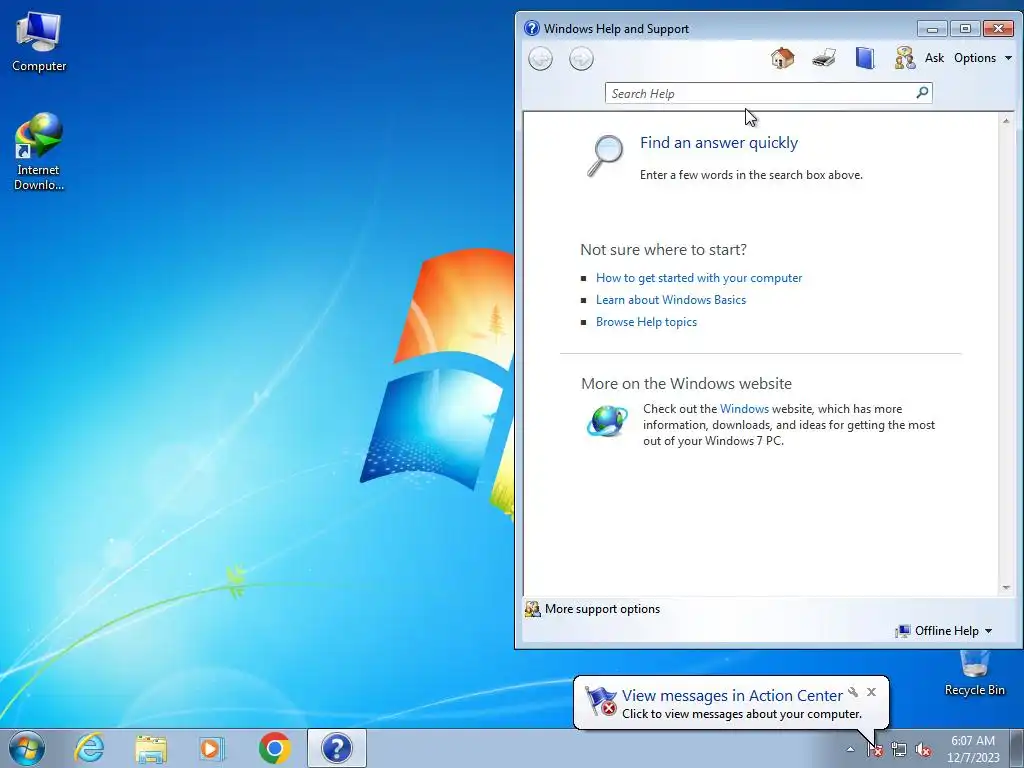
Task: Open the clock showing 6:07 AM
Action: [x=973, y=748]
